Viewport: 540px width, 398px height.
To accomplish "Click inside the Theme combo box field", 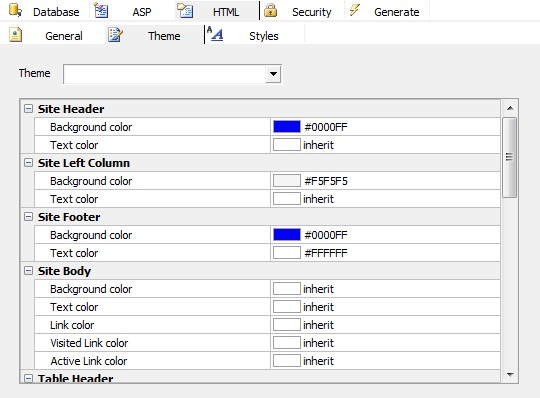I will pos(165,74).
